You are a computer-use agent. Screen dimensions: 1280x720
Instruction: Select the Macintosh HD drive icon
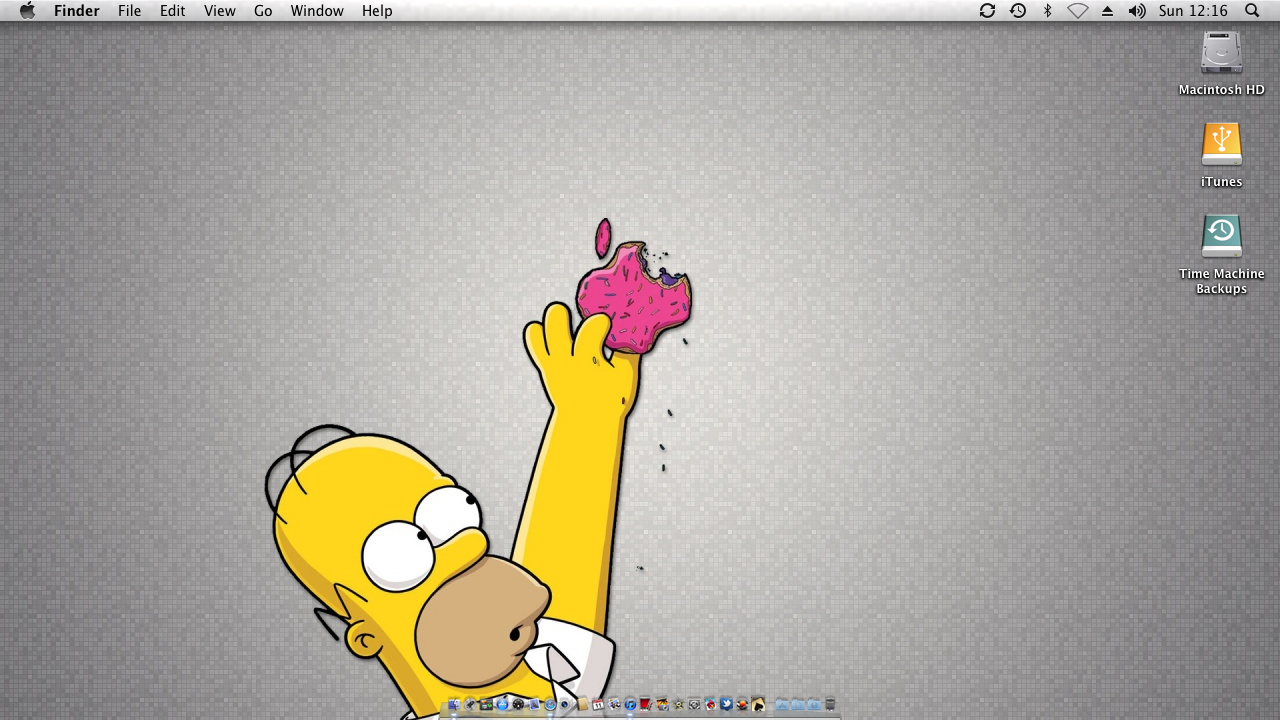1221,53
